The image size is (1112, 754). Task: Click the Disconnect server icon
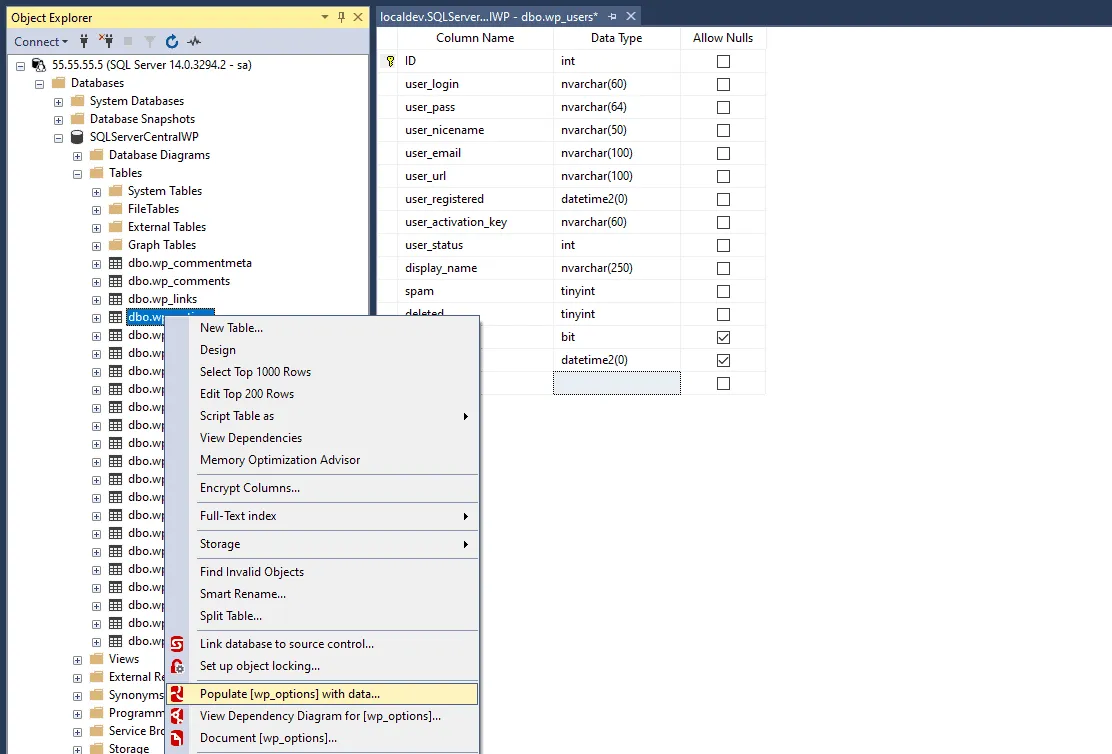coord(107,41)
